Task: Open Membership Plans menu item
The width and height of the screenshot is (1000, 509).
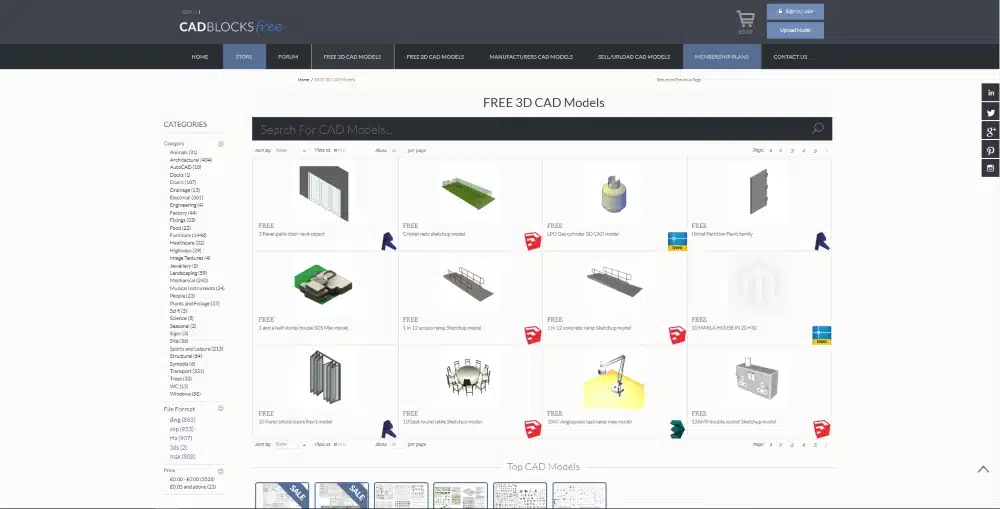Action: 721,57
